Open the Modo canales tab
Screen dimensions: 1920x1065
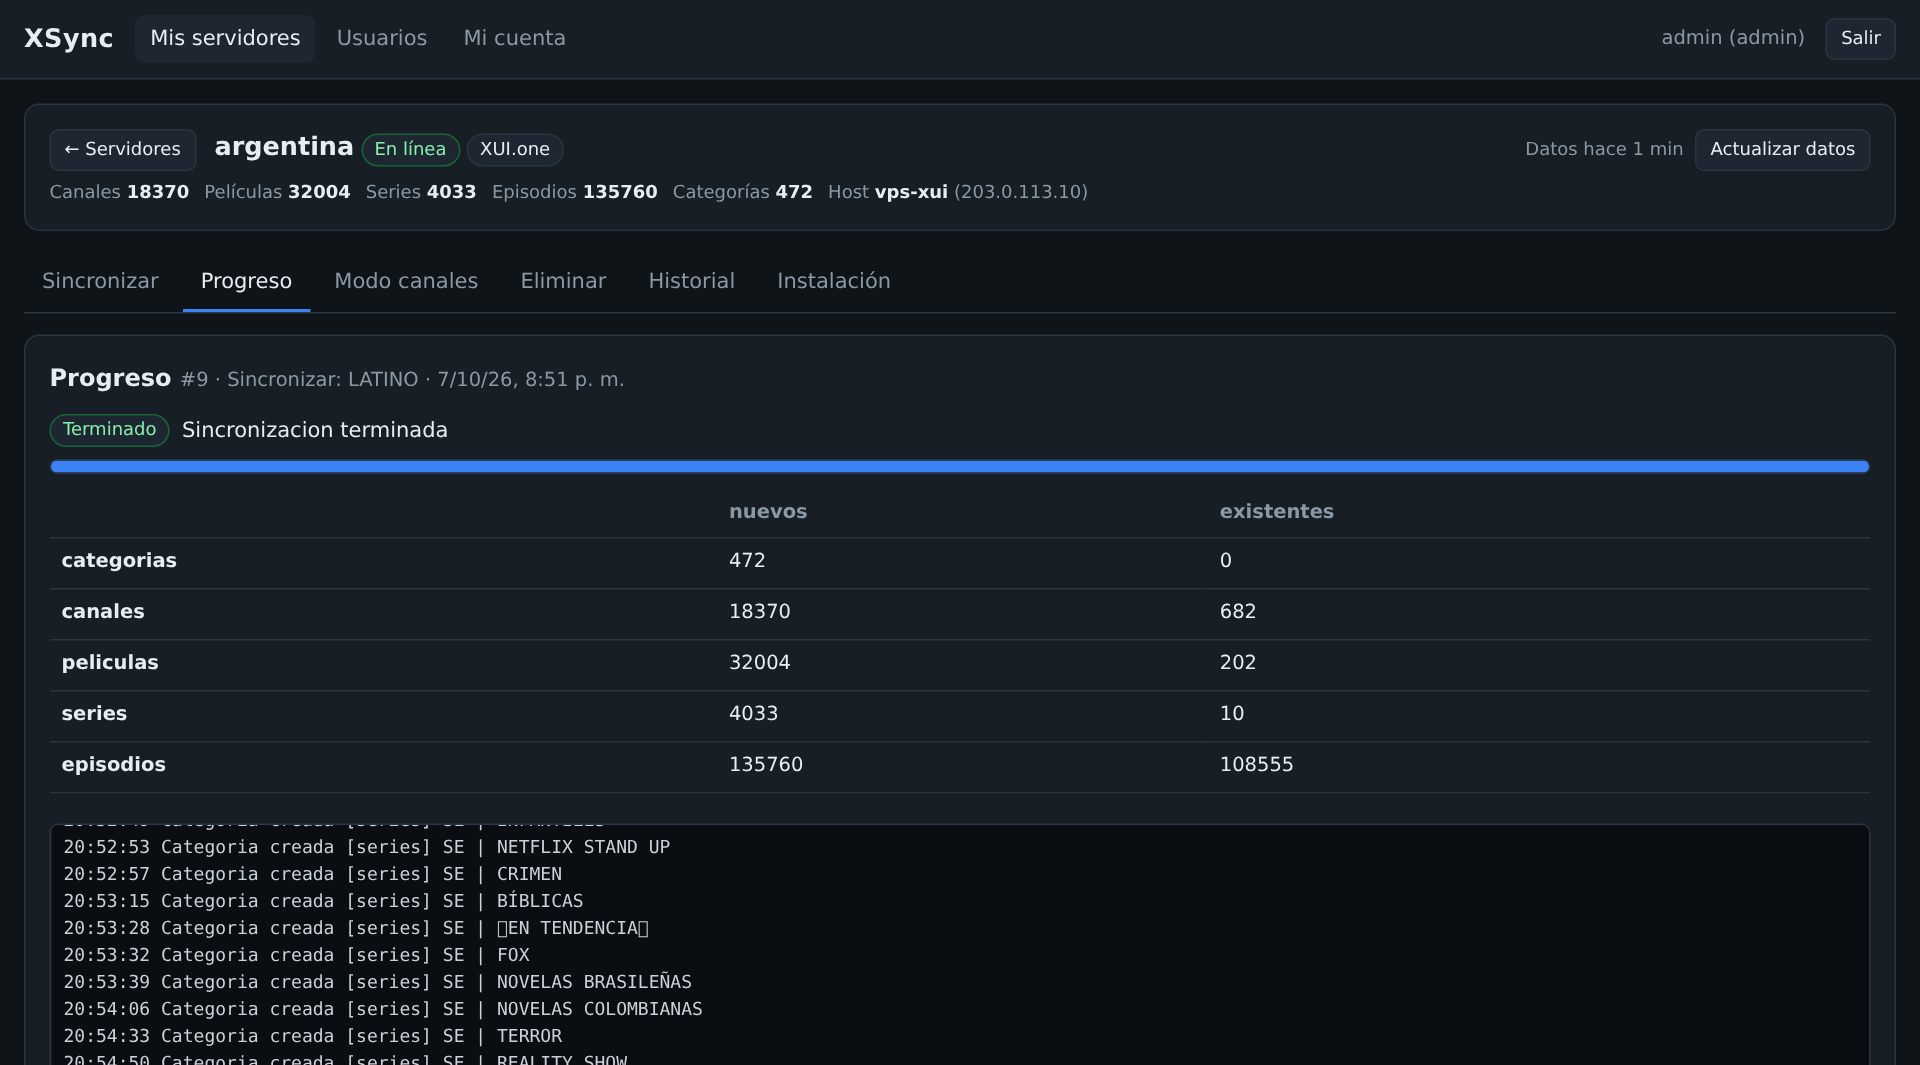(406, 281)
